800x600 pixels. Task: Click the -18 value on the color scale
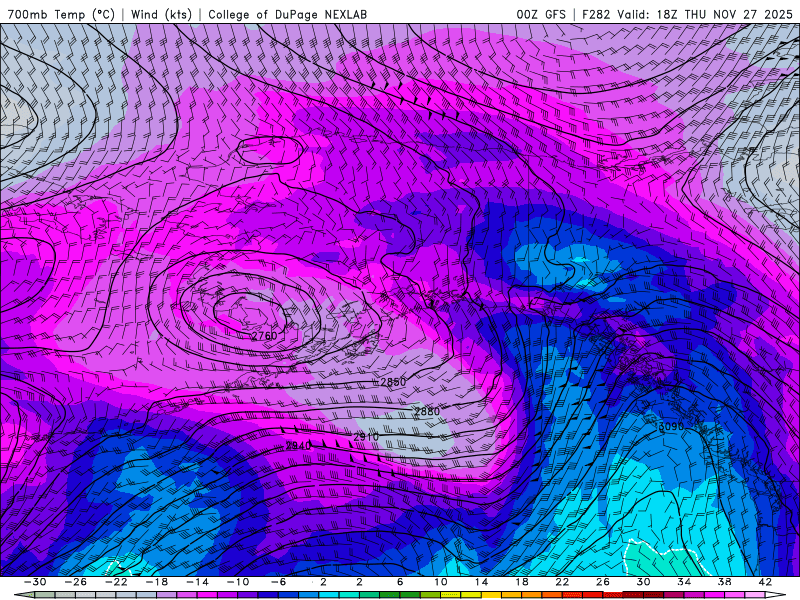(156, 582)
